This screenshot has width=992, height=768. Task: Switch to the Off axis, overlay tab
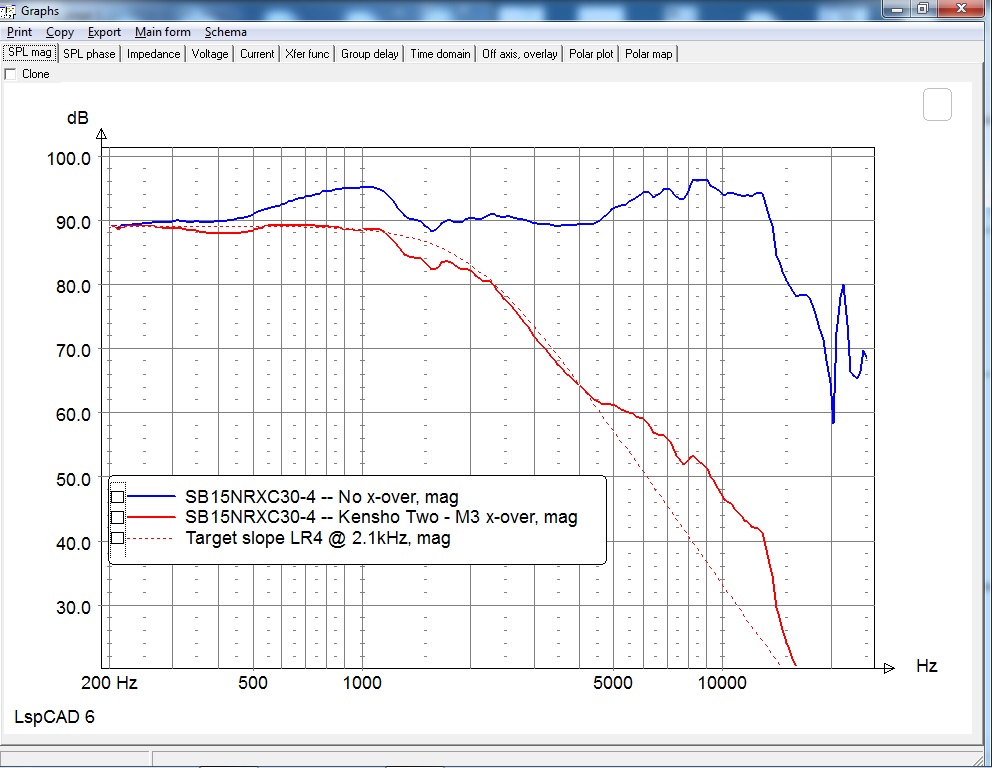tap(519, 54)
